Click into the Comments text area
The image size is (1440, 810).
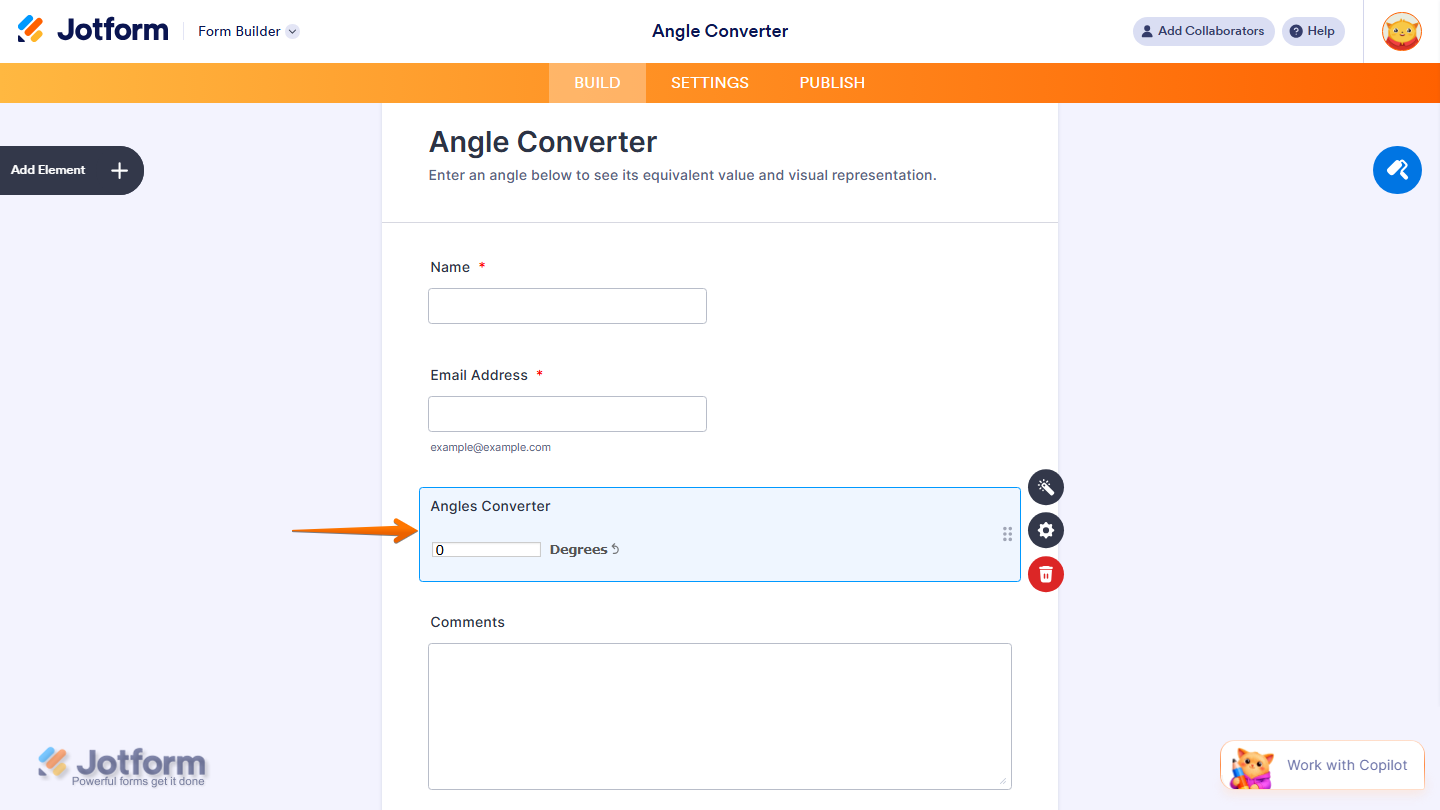pos(720,716)
